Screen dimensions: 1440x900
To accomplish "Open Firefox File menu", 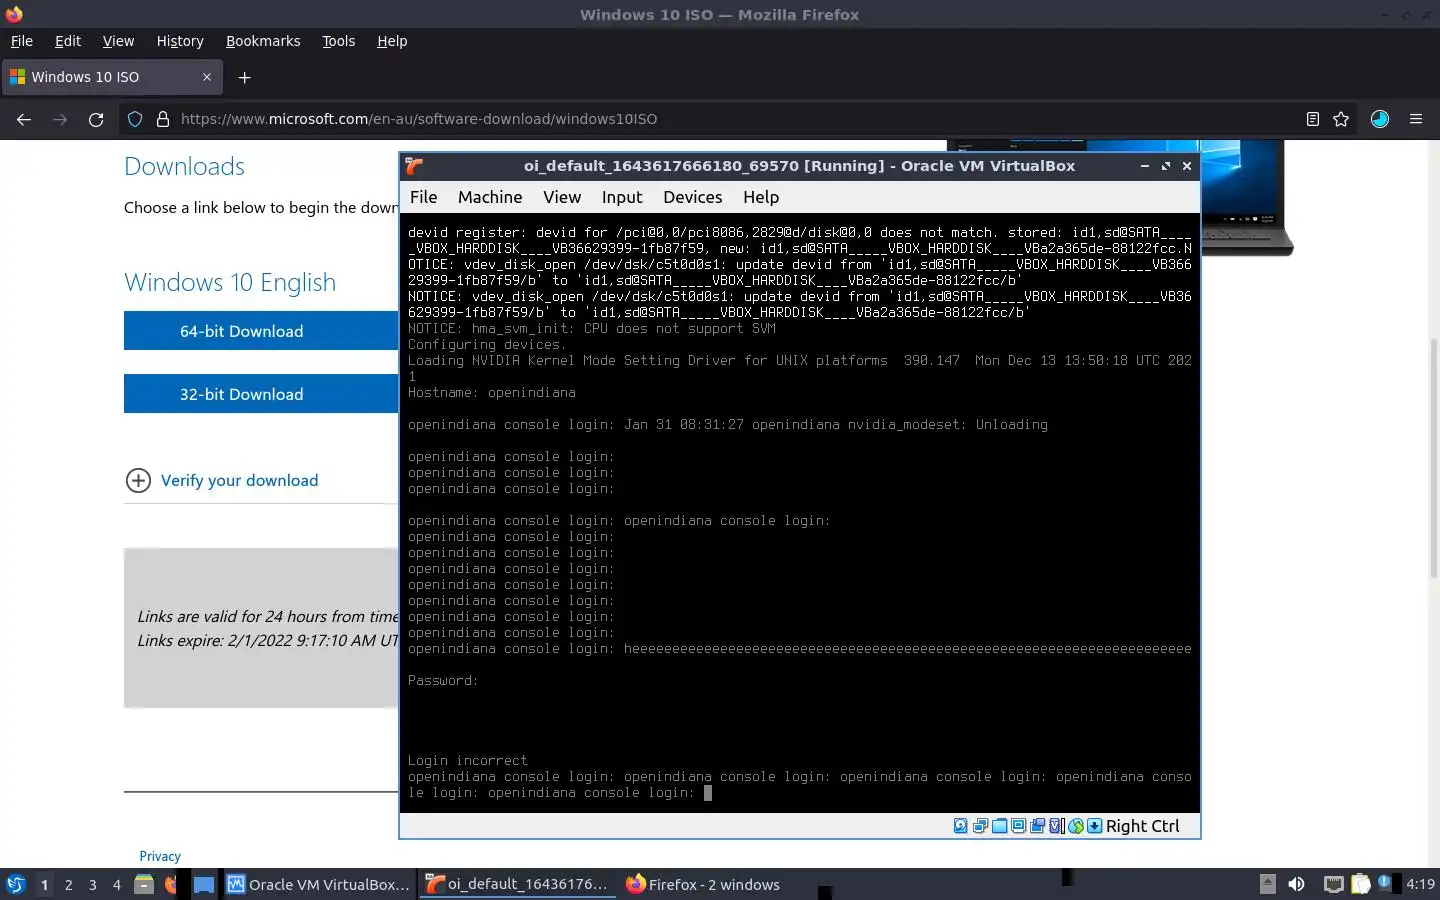I will point(22,41).
